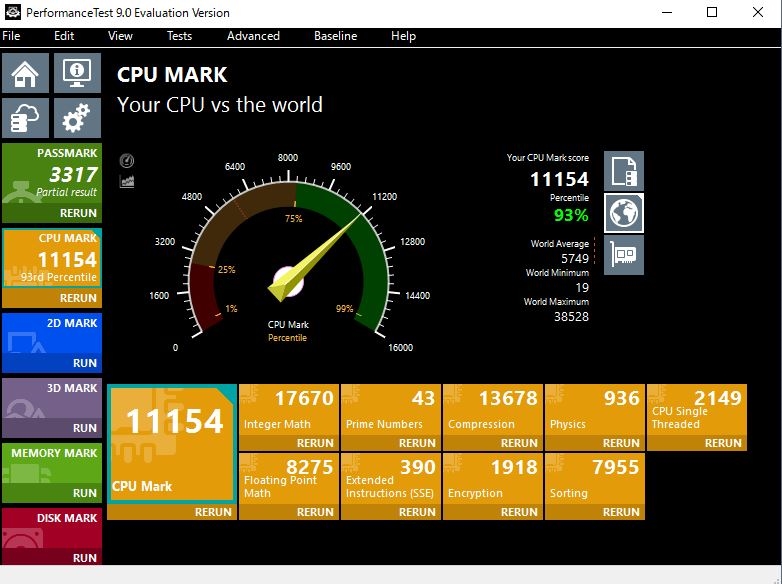Click the green 93% percentile value
The width and height of the screenshot is (782, 584).
[x=571, y=215]
